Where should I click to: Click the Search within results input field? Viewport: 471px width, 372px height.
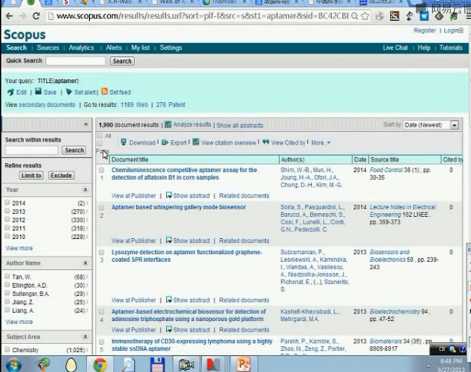click(x=32, y=150)
